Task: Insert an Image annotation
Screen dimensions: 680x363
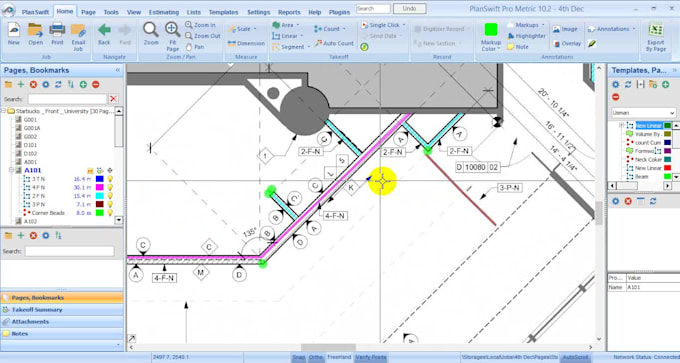Action: pyautogui.click(x=565, y=29)
